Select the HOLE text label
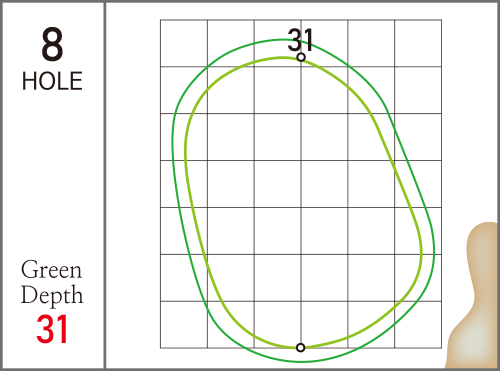This screenshot has height=371, width=500. point(52,81)
